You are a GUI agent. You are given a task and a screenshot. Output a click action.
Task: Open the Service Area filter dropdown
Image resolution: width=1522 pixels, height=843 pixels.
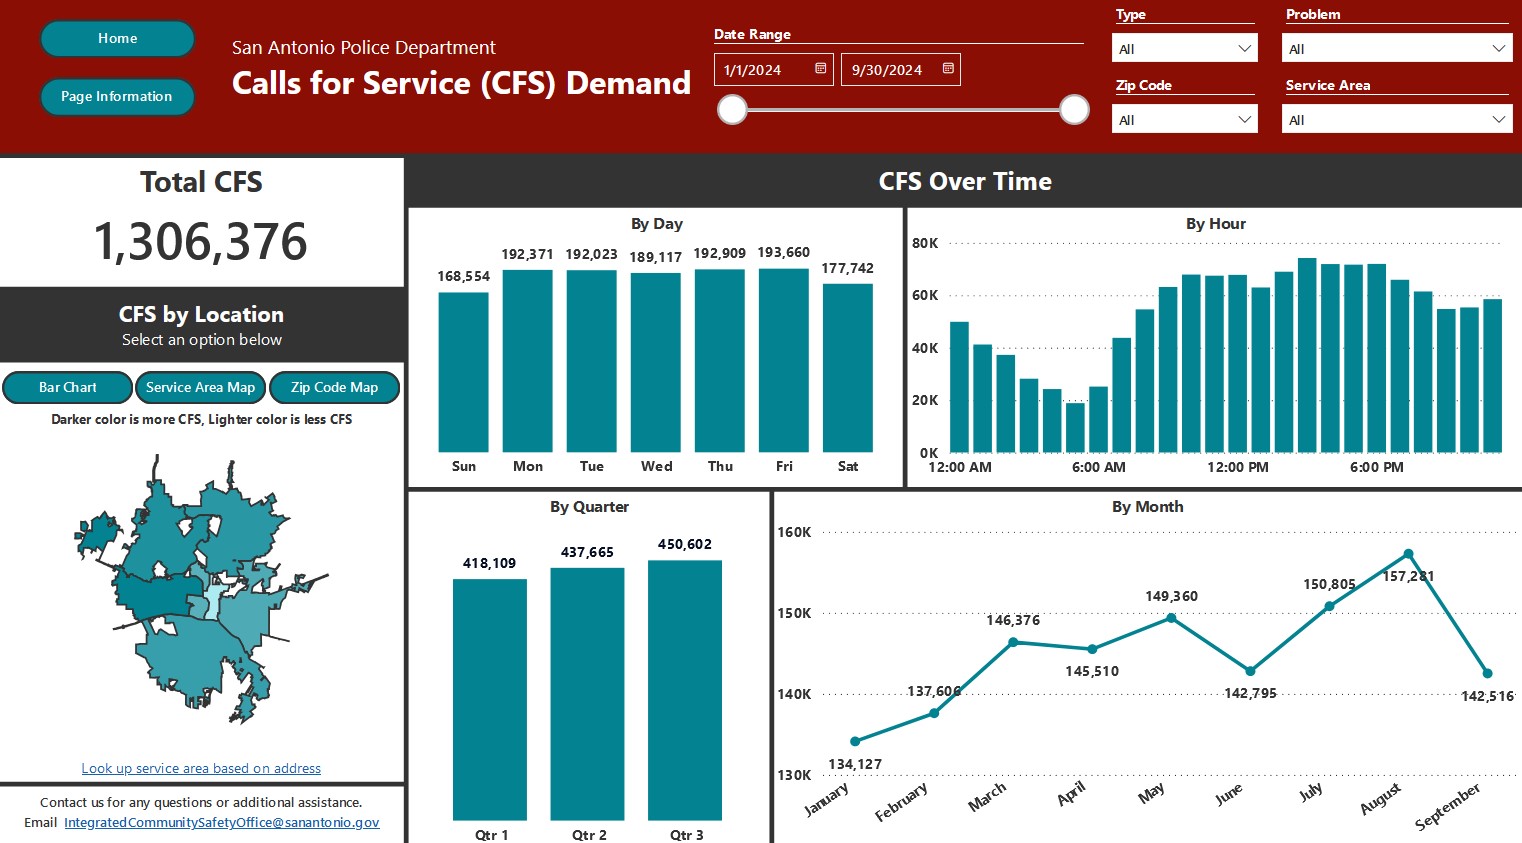(x=1397, y=119)
